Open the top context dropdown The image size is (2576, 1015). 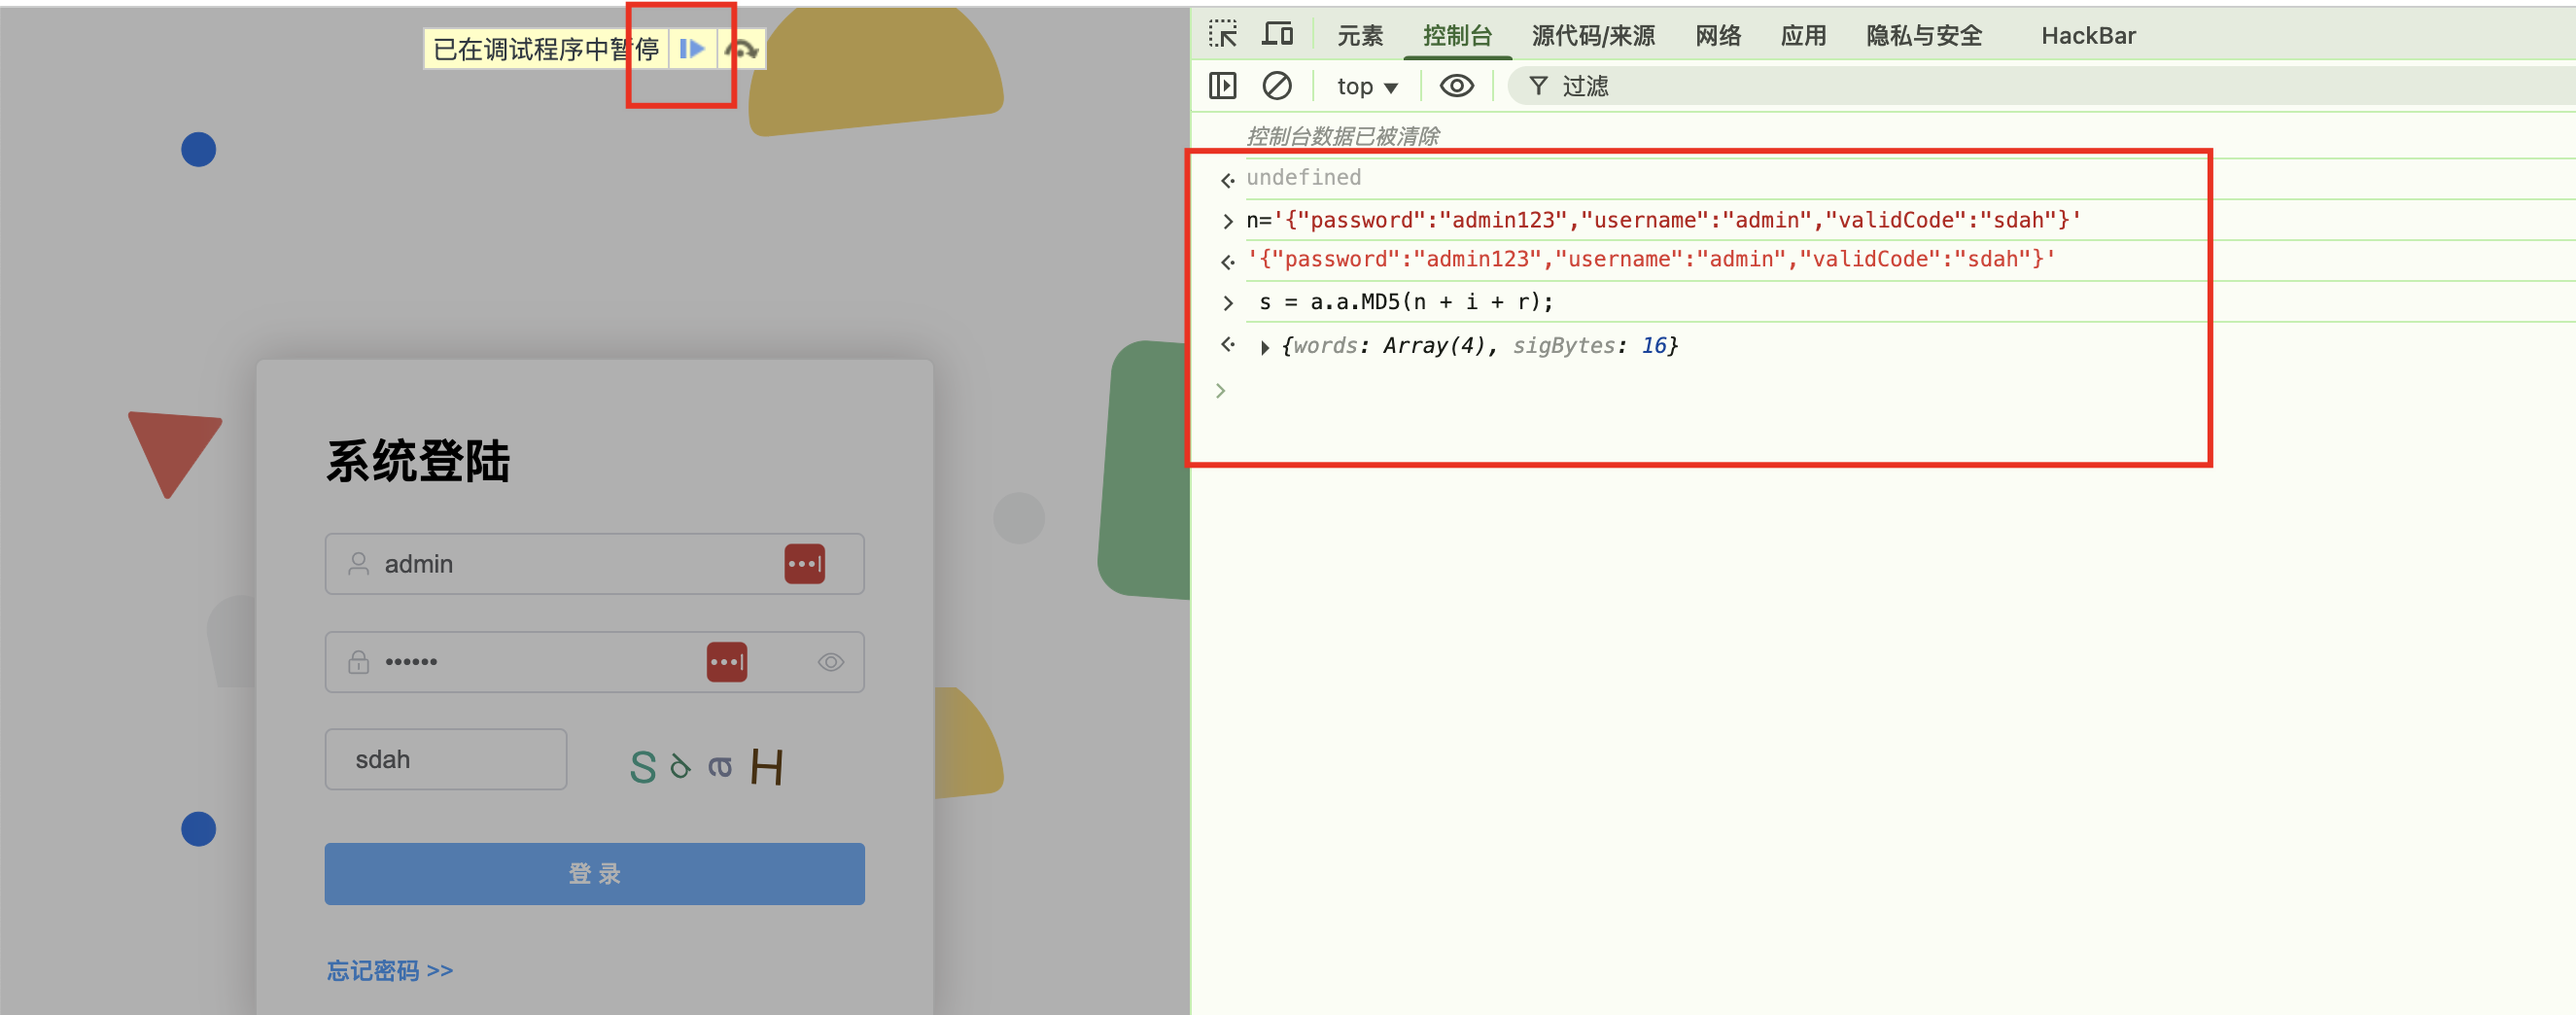1367,87
